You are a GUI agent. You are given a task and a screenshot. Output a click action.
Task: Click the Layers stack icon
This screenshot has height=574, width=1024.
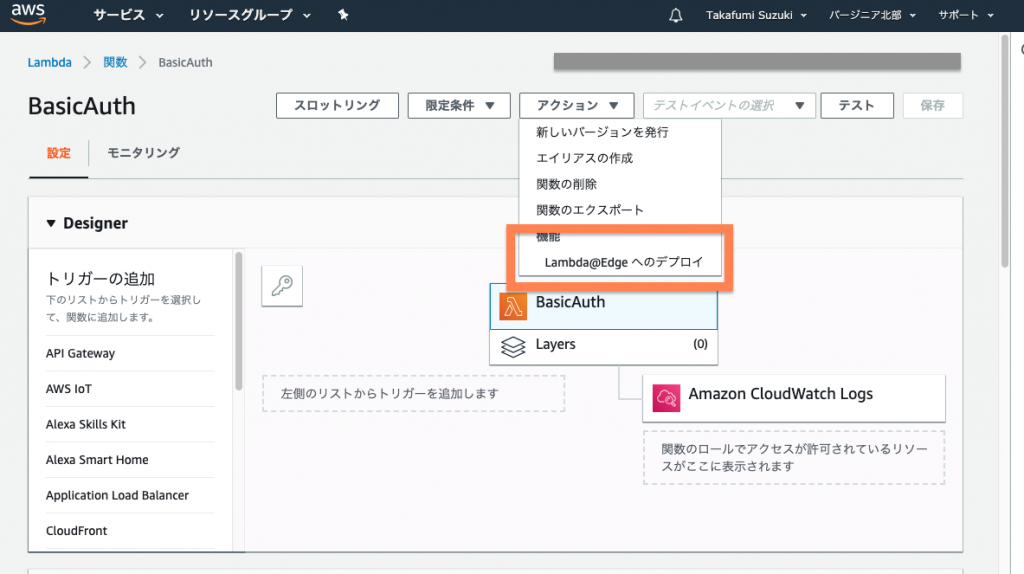(513, 346)
